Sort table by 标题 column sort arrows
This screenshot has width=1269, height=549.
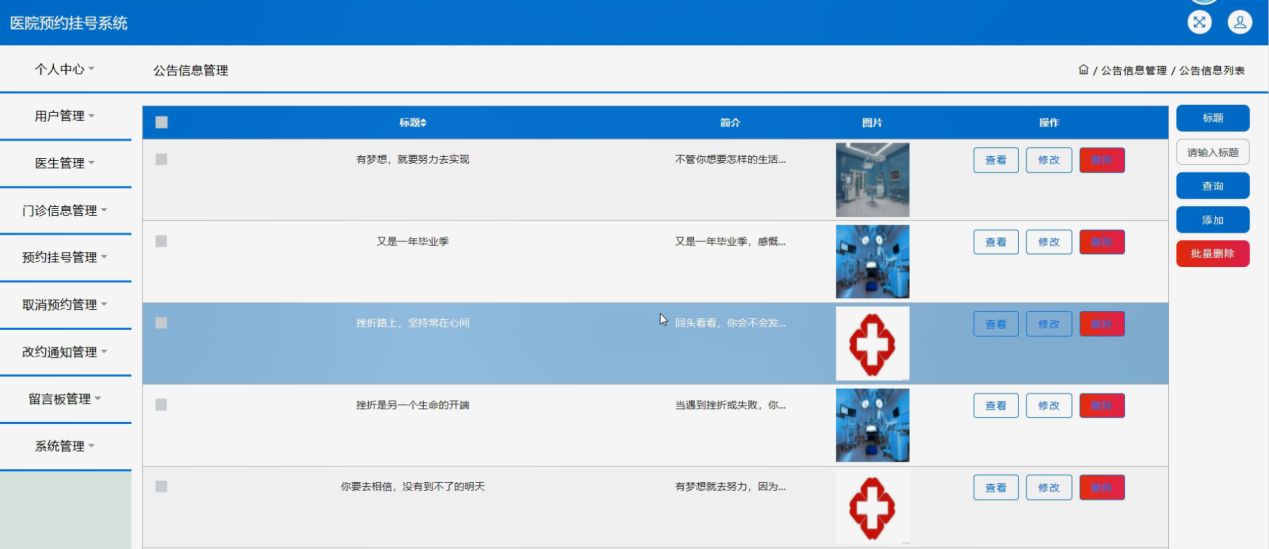coord(423,123)
